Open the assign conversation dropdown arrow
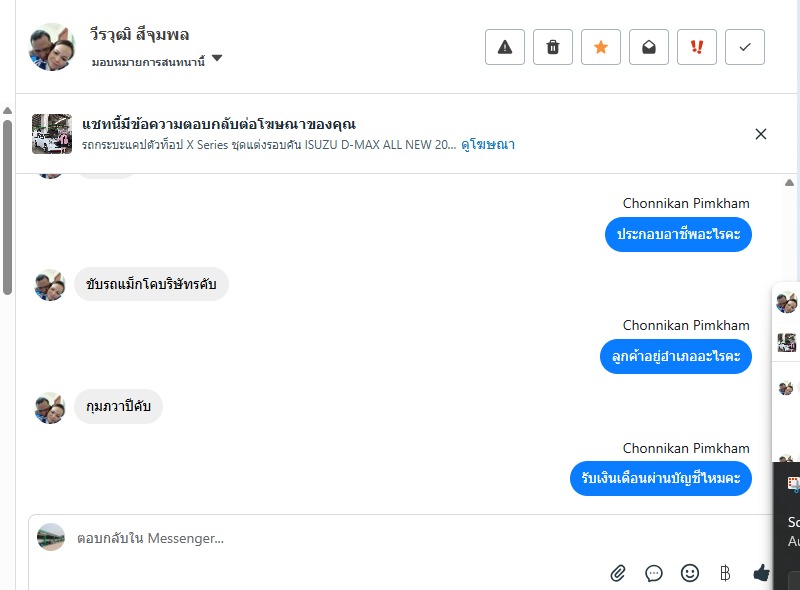800x590 pixels. pos(217,59)
